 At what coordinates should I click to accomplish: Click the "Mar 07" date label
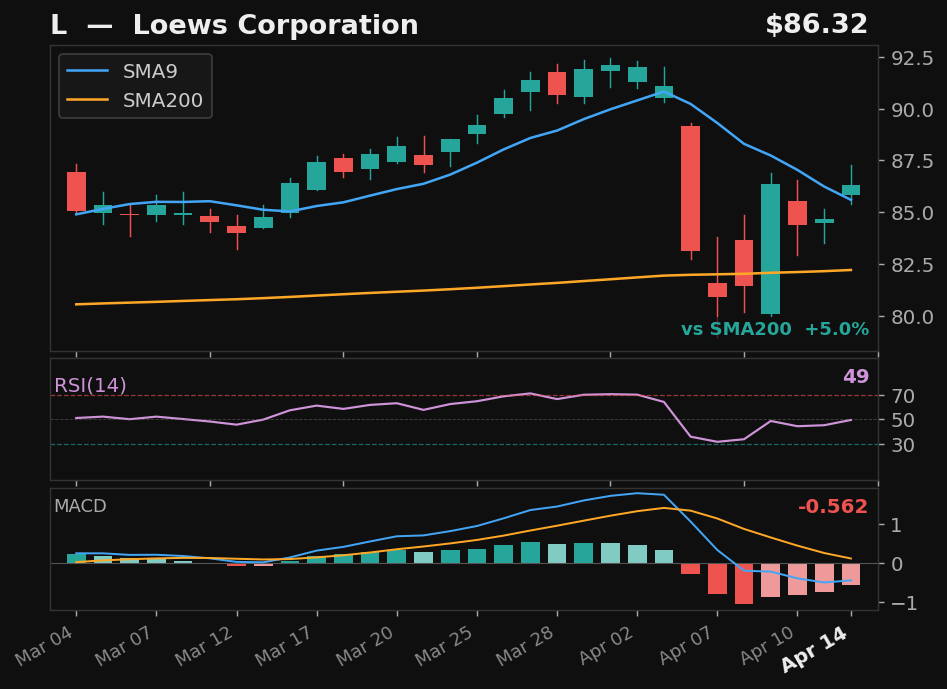[x=126, y=646]
